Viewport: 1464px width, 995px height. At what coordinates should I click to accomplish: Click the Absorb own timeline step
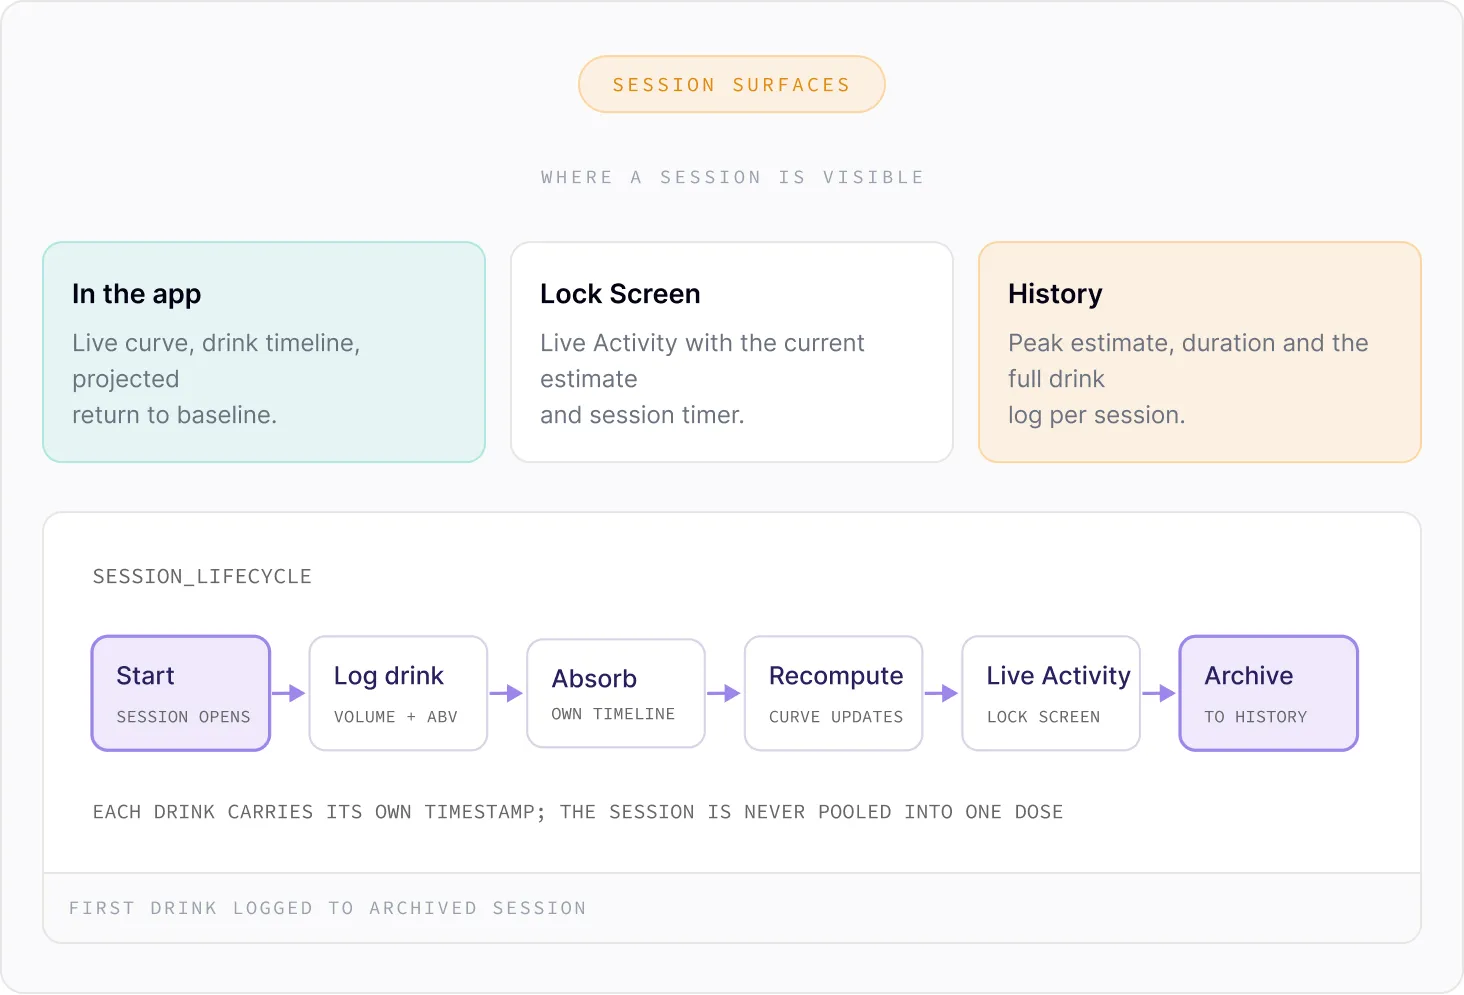pyautogui.click(x=616, y=693)
